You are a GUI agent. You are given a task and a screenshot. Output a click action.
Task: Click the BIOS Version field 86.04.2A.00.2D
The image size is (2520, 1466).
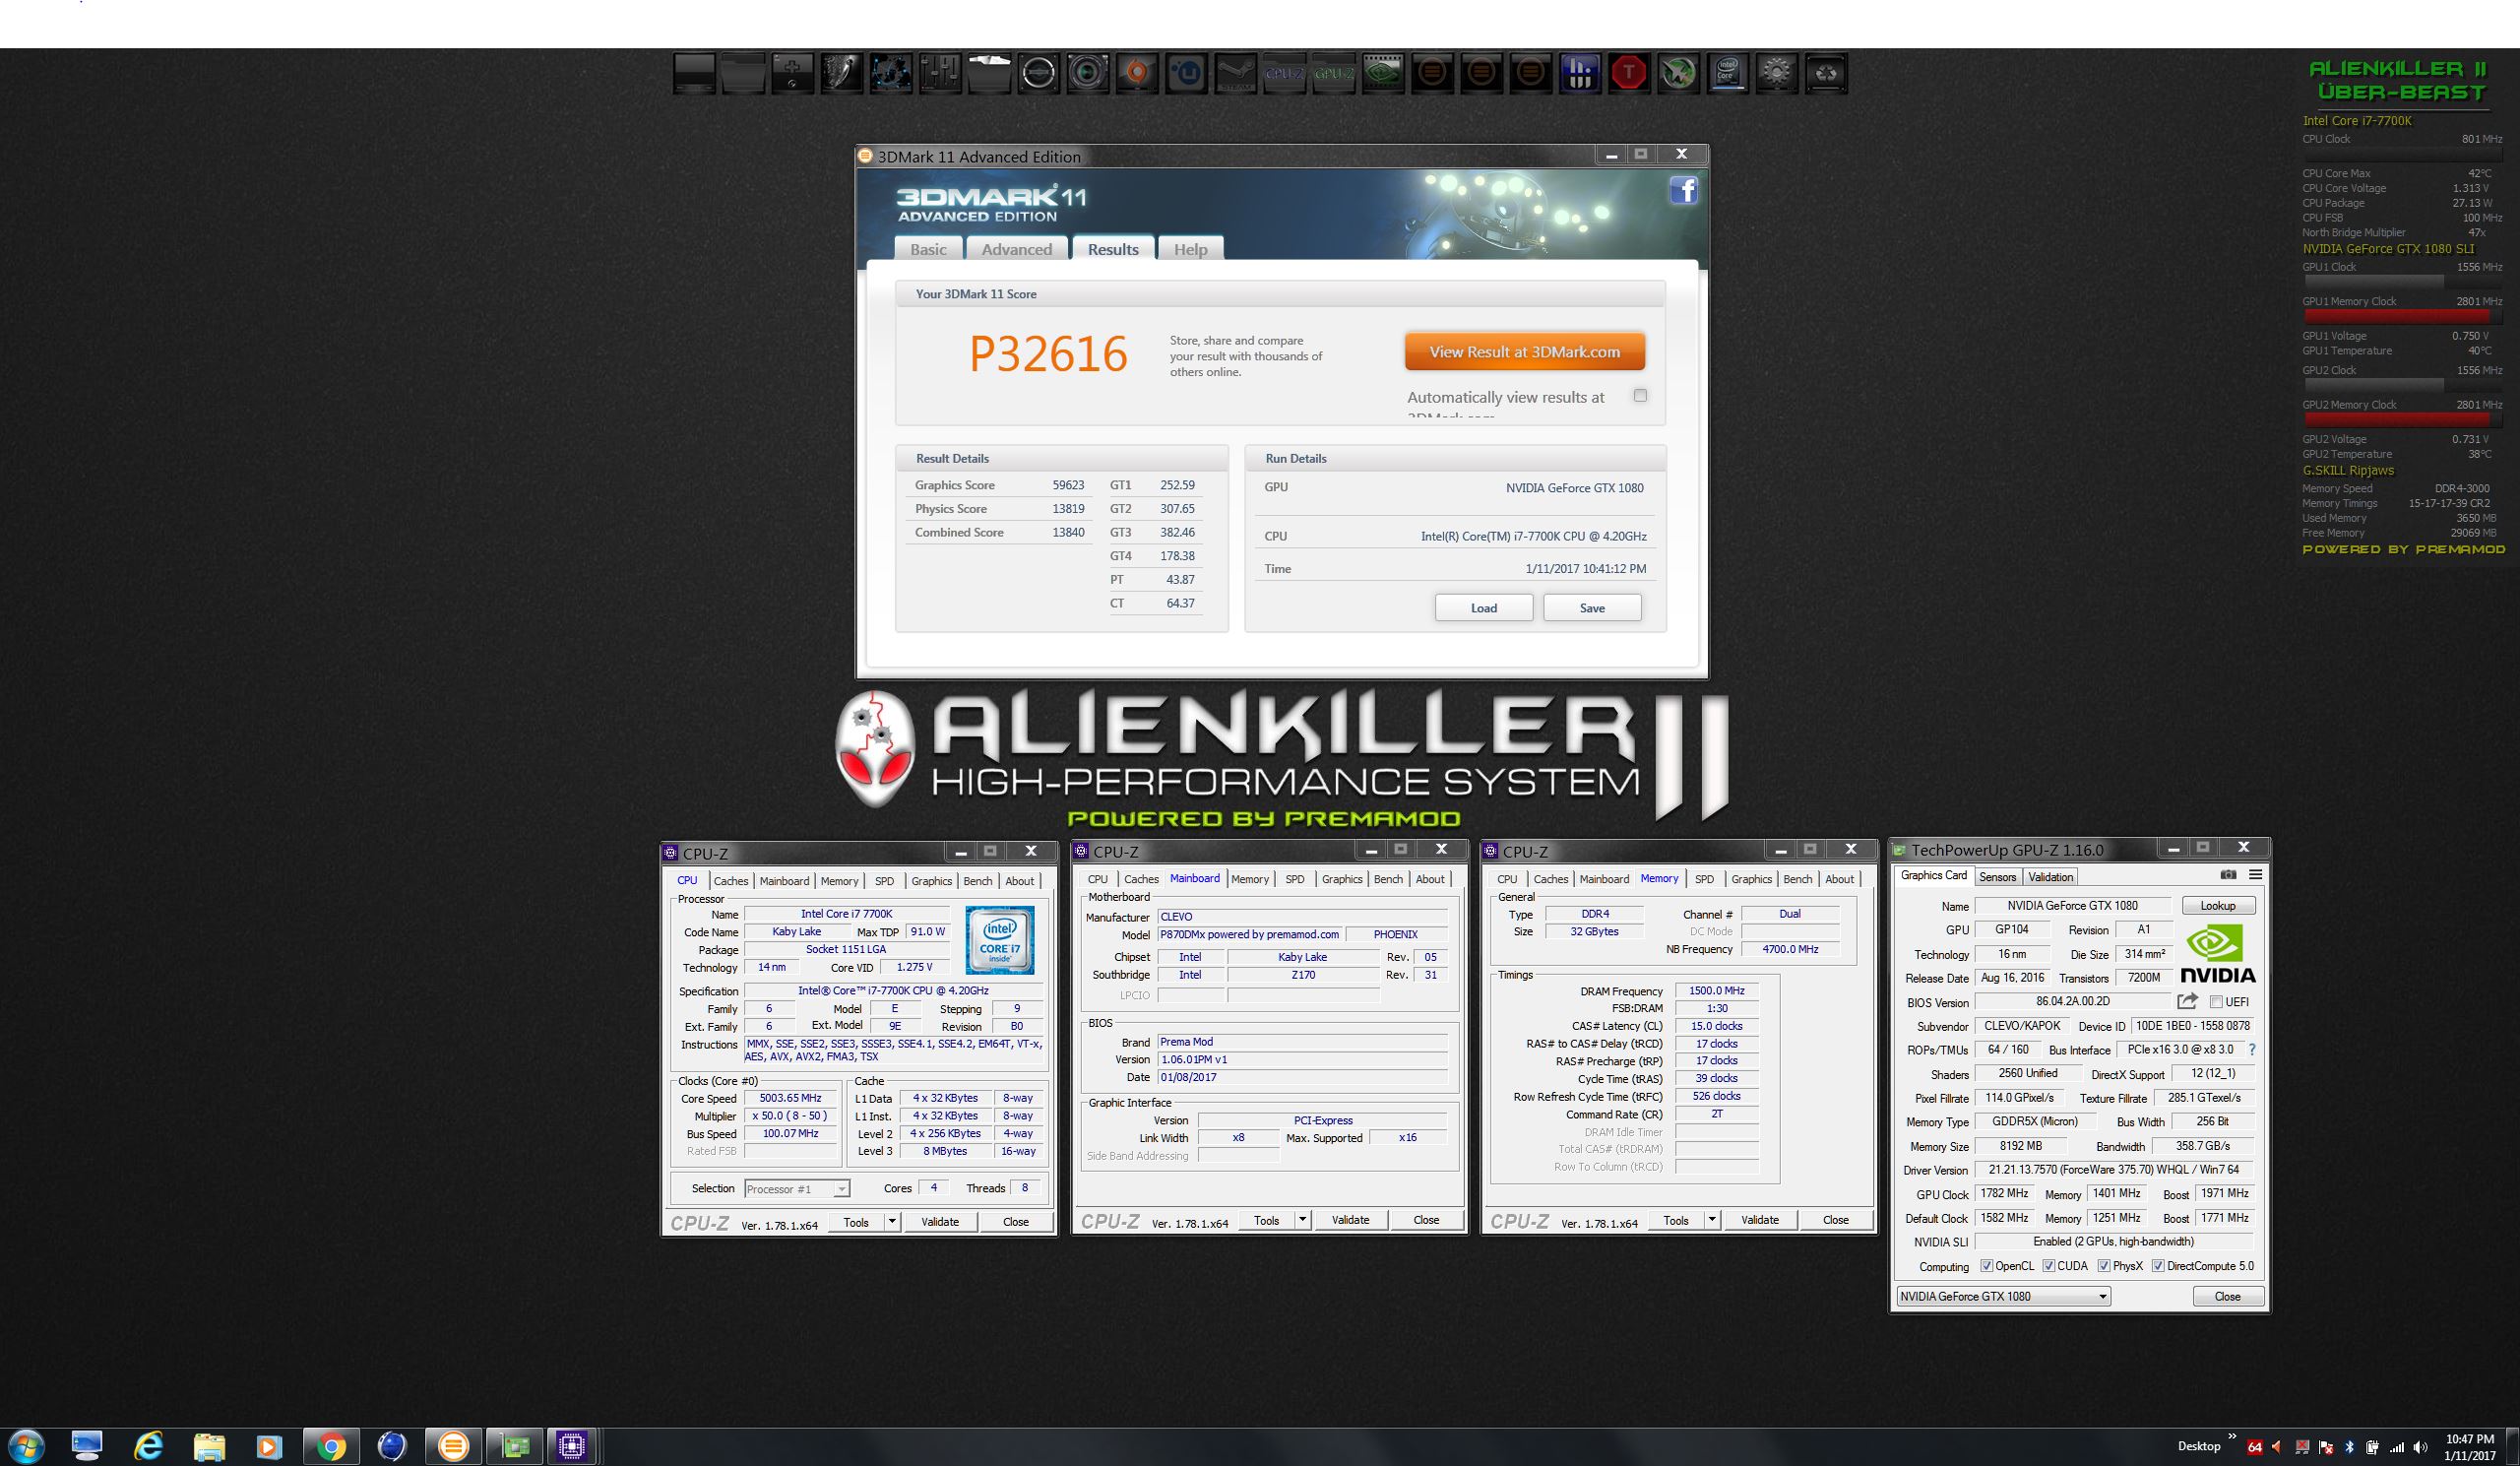click(2072, 1002)
